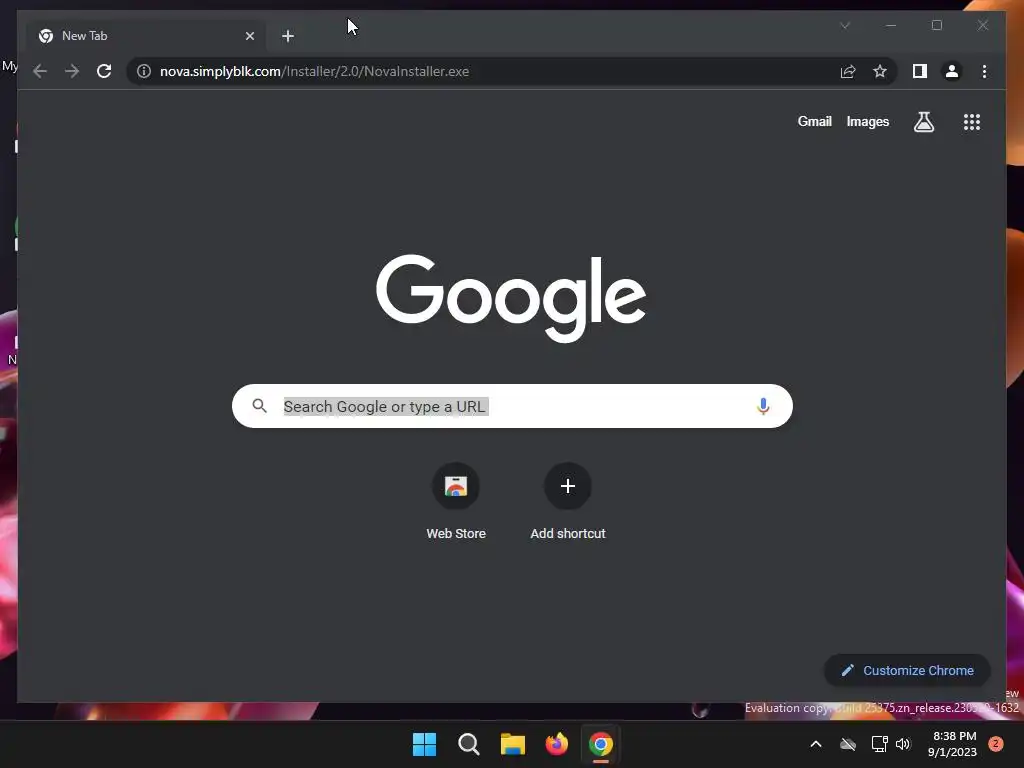Open Google Images link
The width and height of the screenshot is (1024, 768).
tap(867, 121)
